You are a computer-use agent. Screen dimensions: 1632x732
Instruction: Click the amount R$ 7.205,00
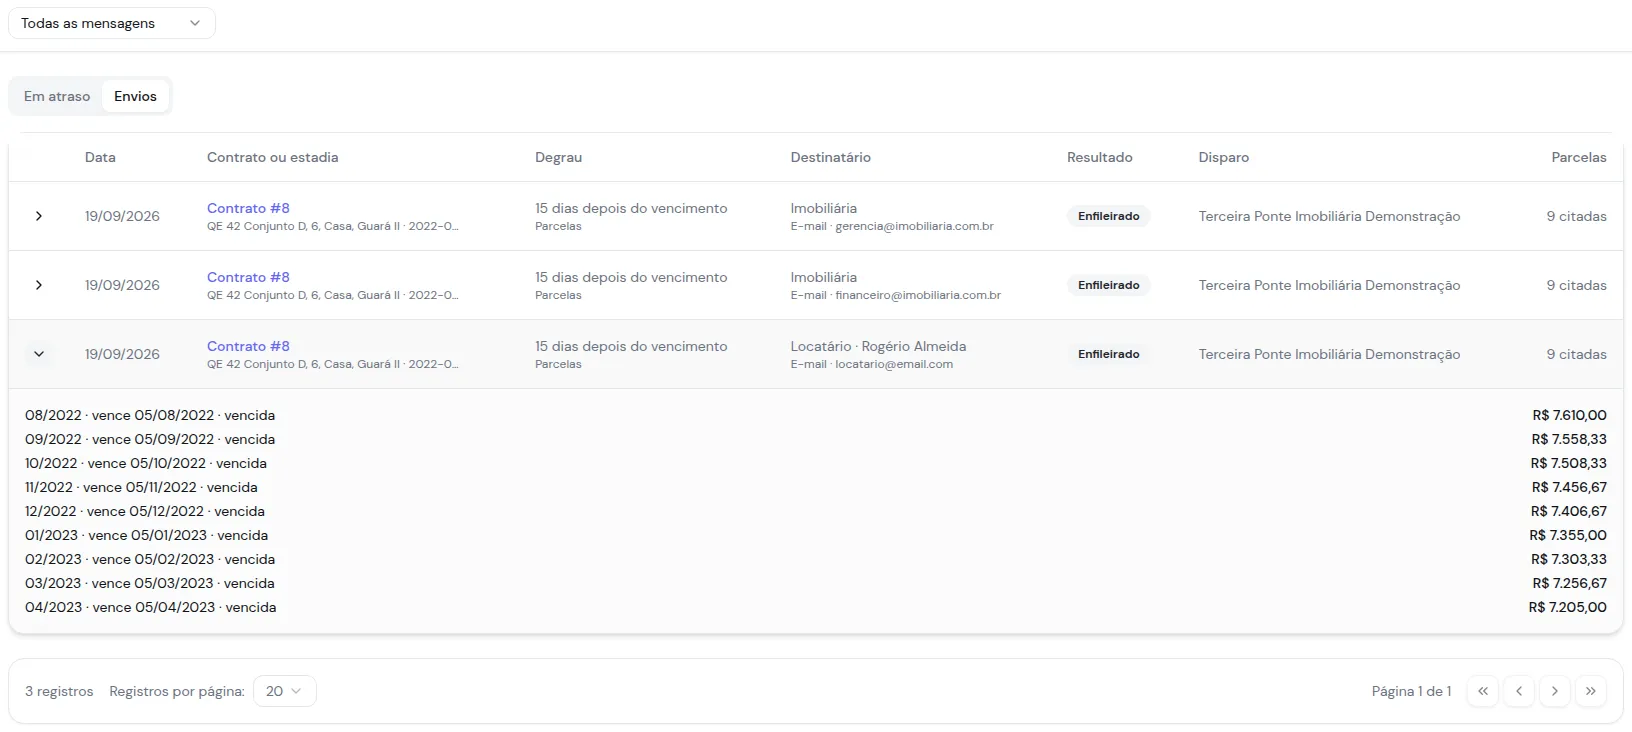1568,607
